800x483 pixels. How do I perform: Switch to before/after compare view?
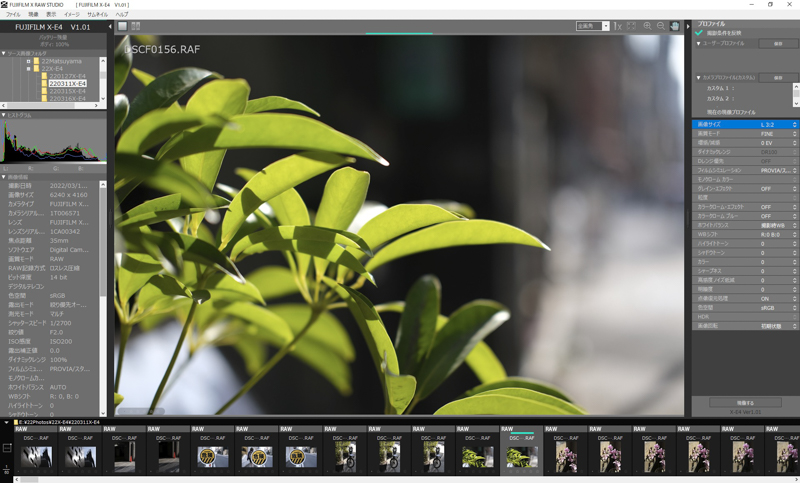[x=136, y=26]
